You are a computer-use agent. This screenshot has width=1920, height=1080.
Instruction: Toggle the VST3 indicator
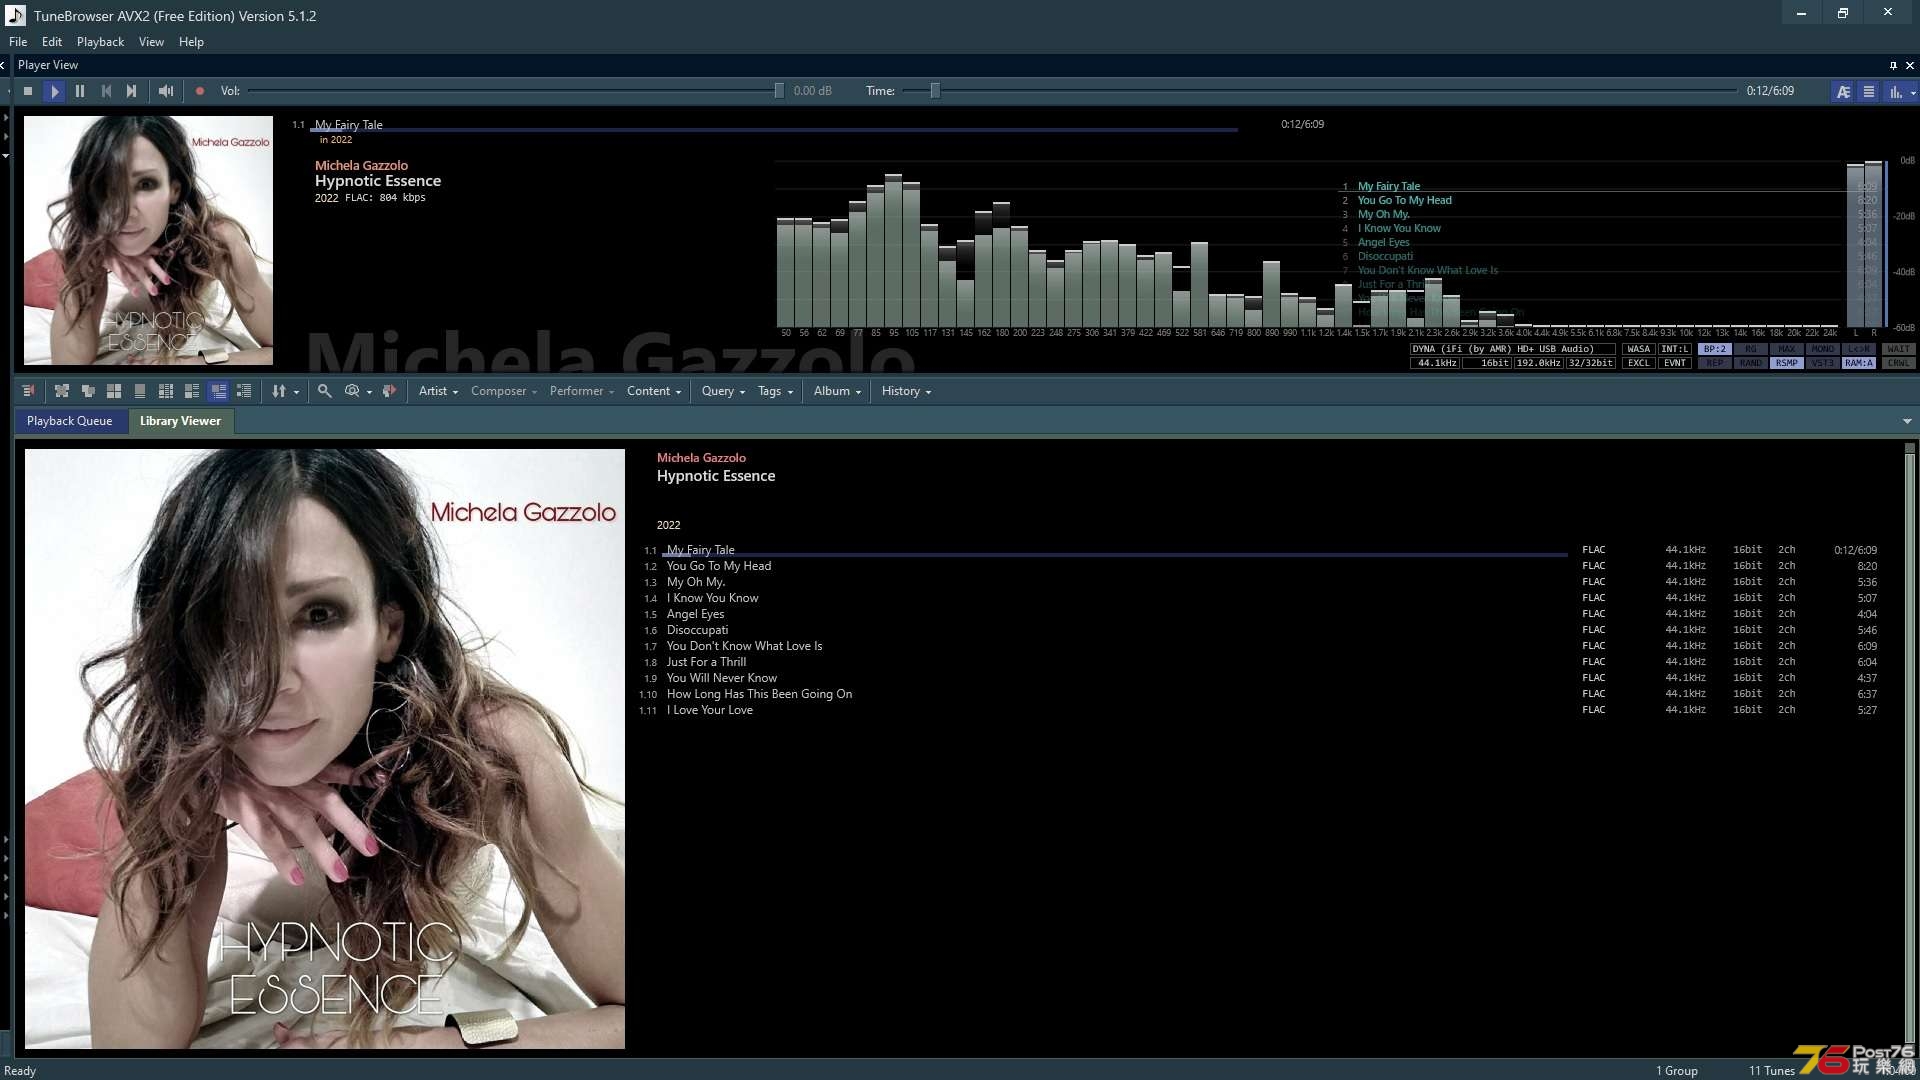tap(1823, 363)
